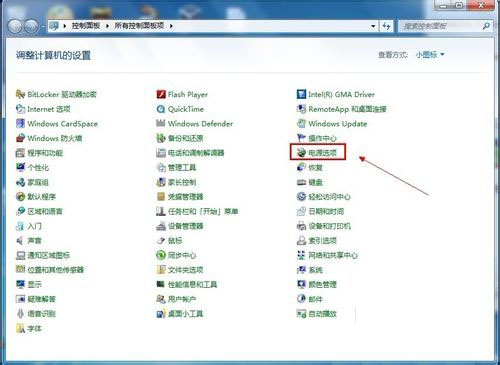Click the Windows Defender icon
Screen dimensions: 500x365
pyautogui.click(x=161, y=124)
